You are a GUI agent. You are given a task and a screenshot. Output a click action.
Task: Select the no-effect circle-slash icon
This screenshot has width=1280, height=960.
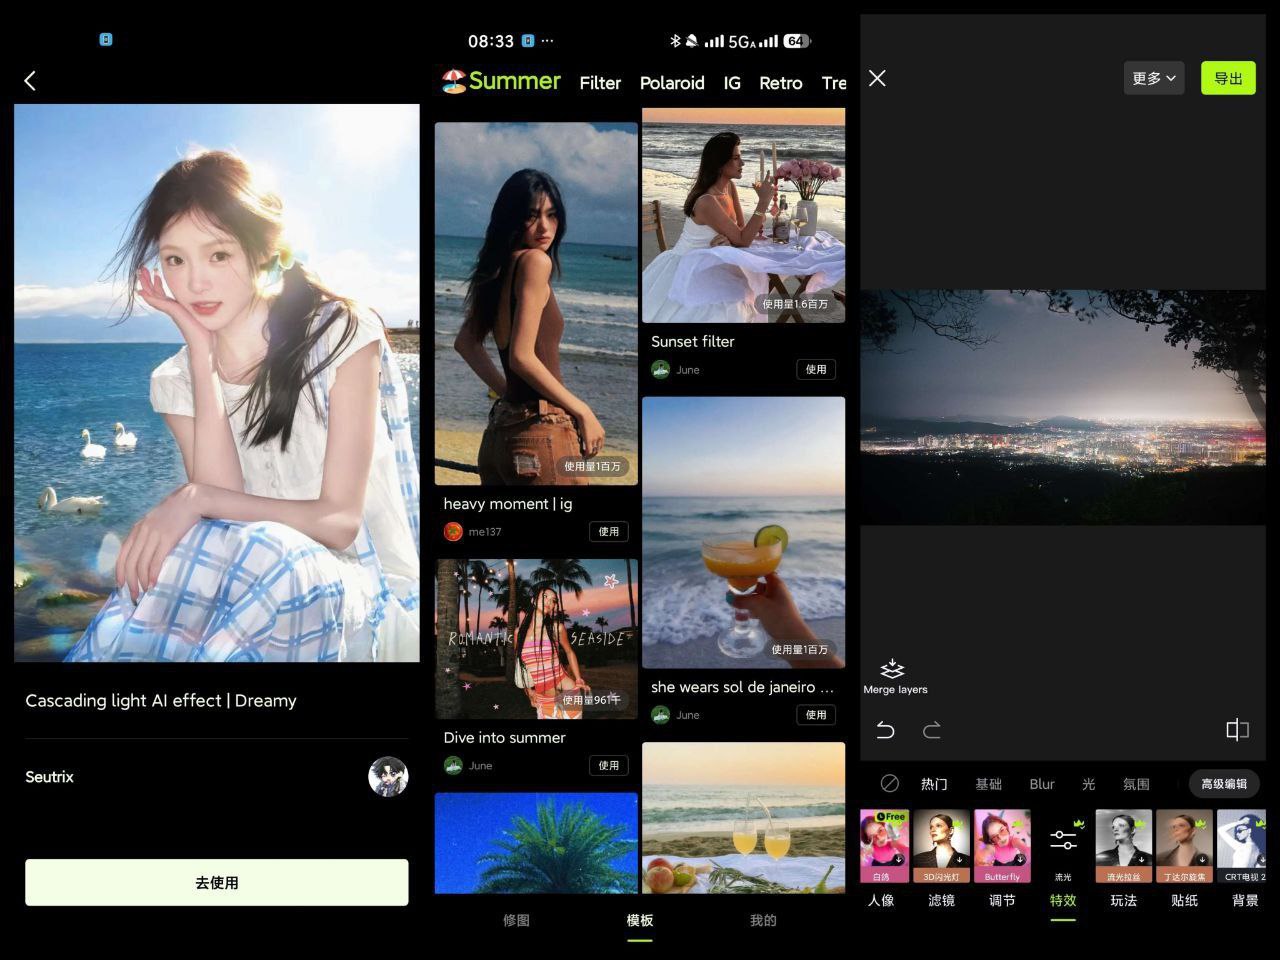[x=889, y=783]
